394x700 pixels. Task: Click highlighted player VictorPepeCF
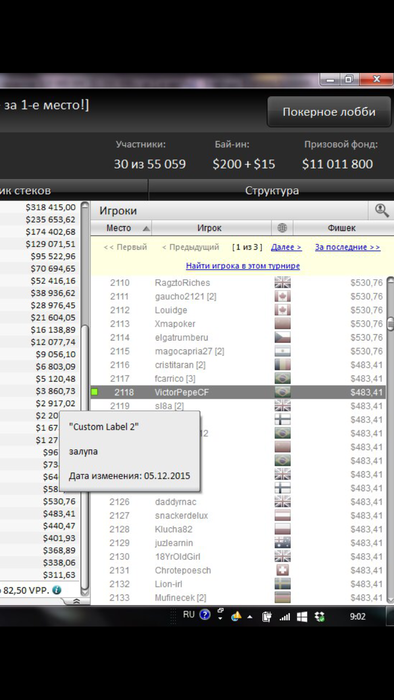[x=238, y=392]
